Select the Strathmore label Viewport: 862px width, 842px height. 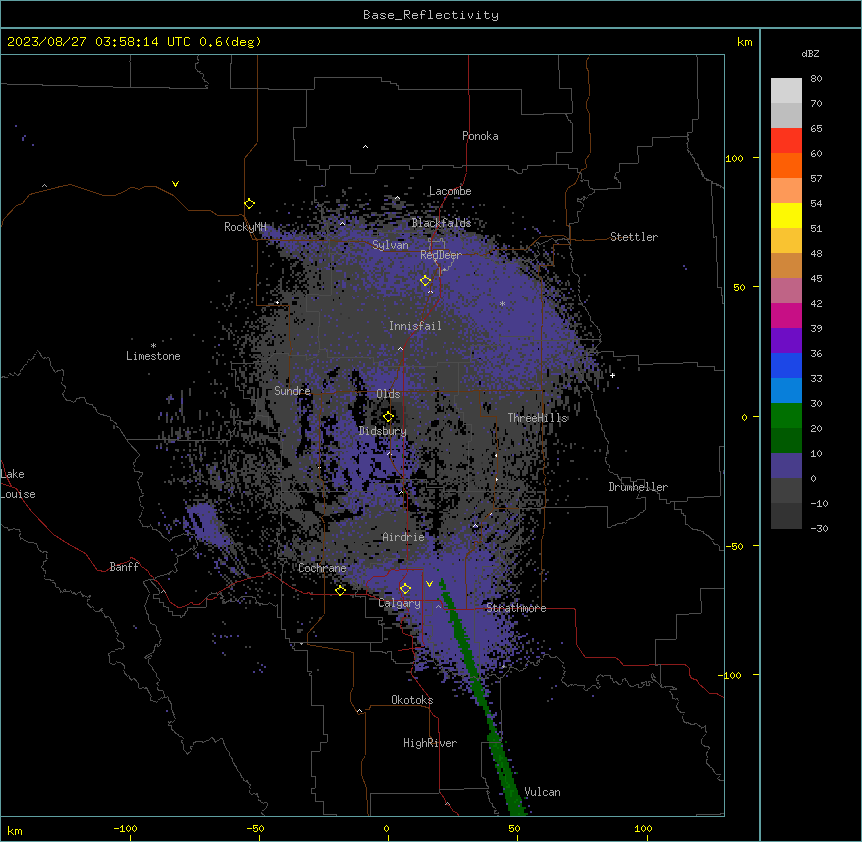(516, 608)
